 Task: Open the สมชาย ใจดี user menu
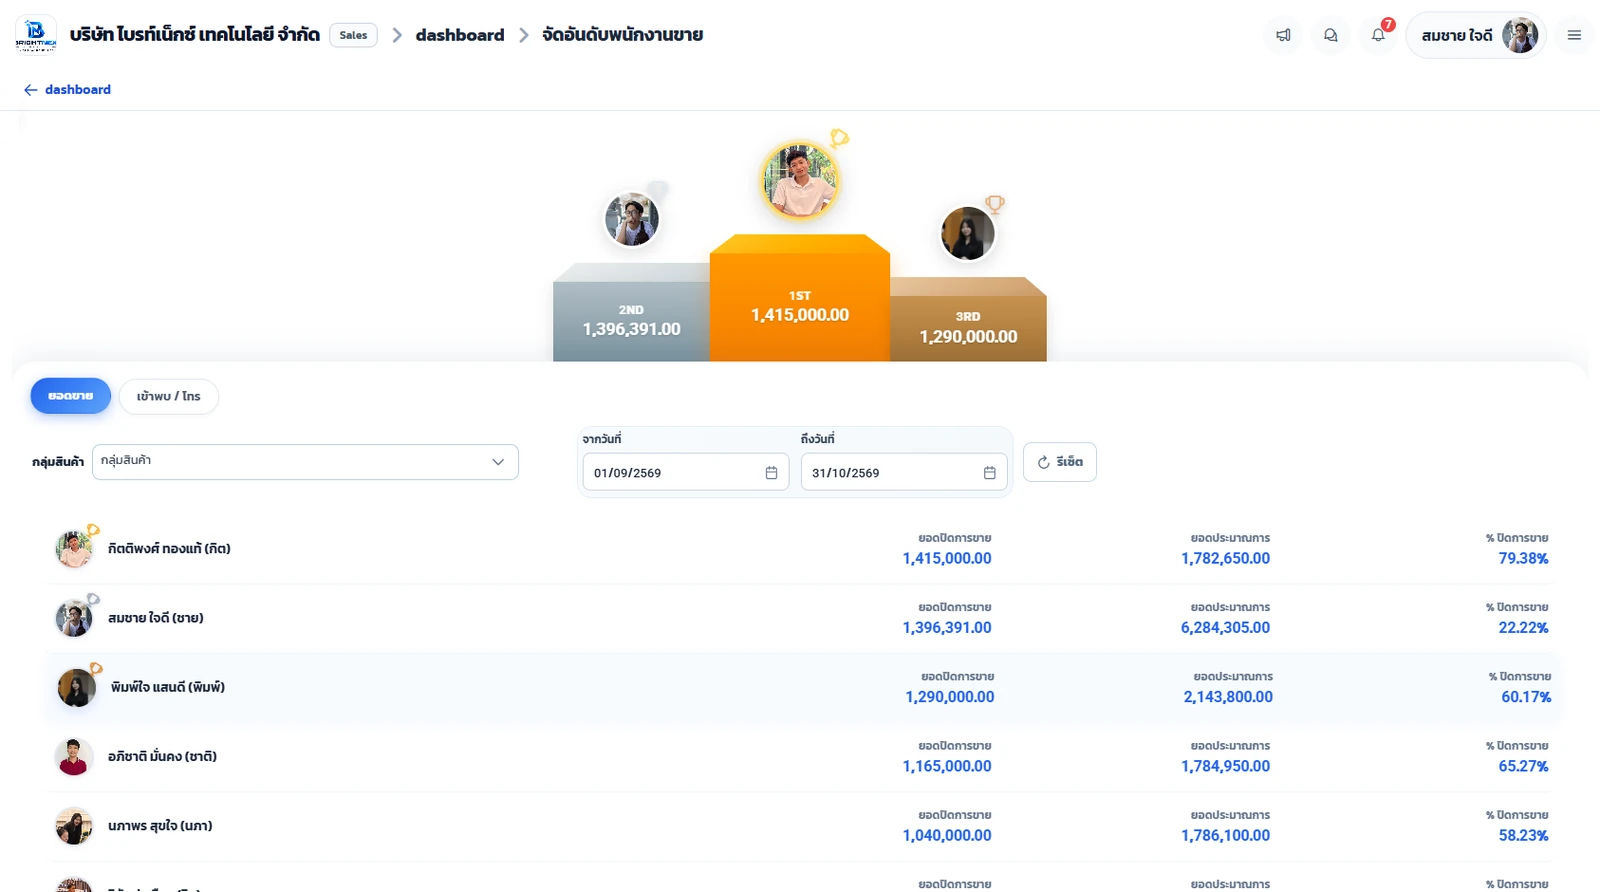[x=1476, y=35]
